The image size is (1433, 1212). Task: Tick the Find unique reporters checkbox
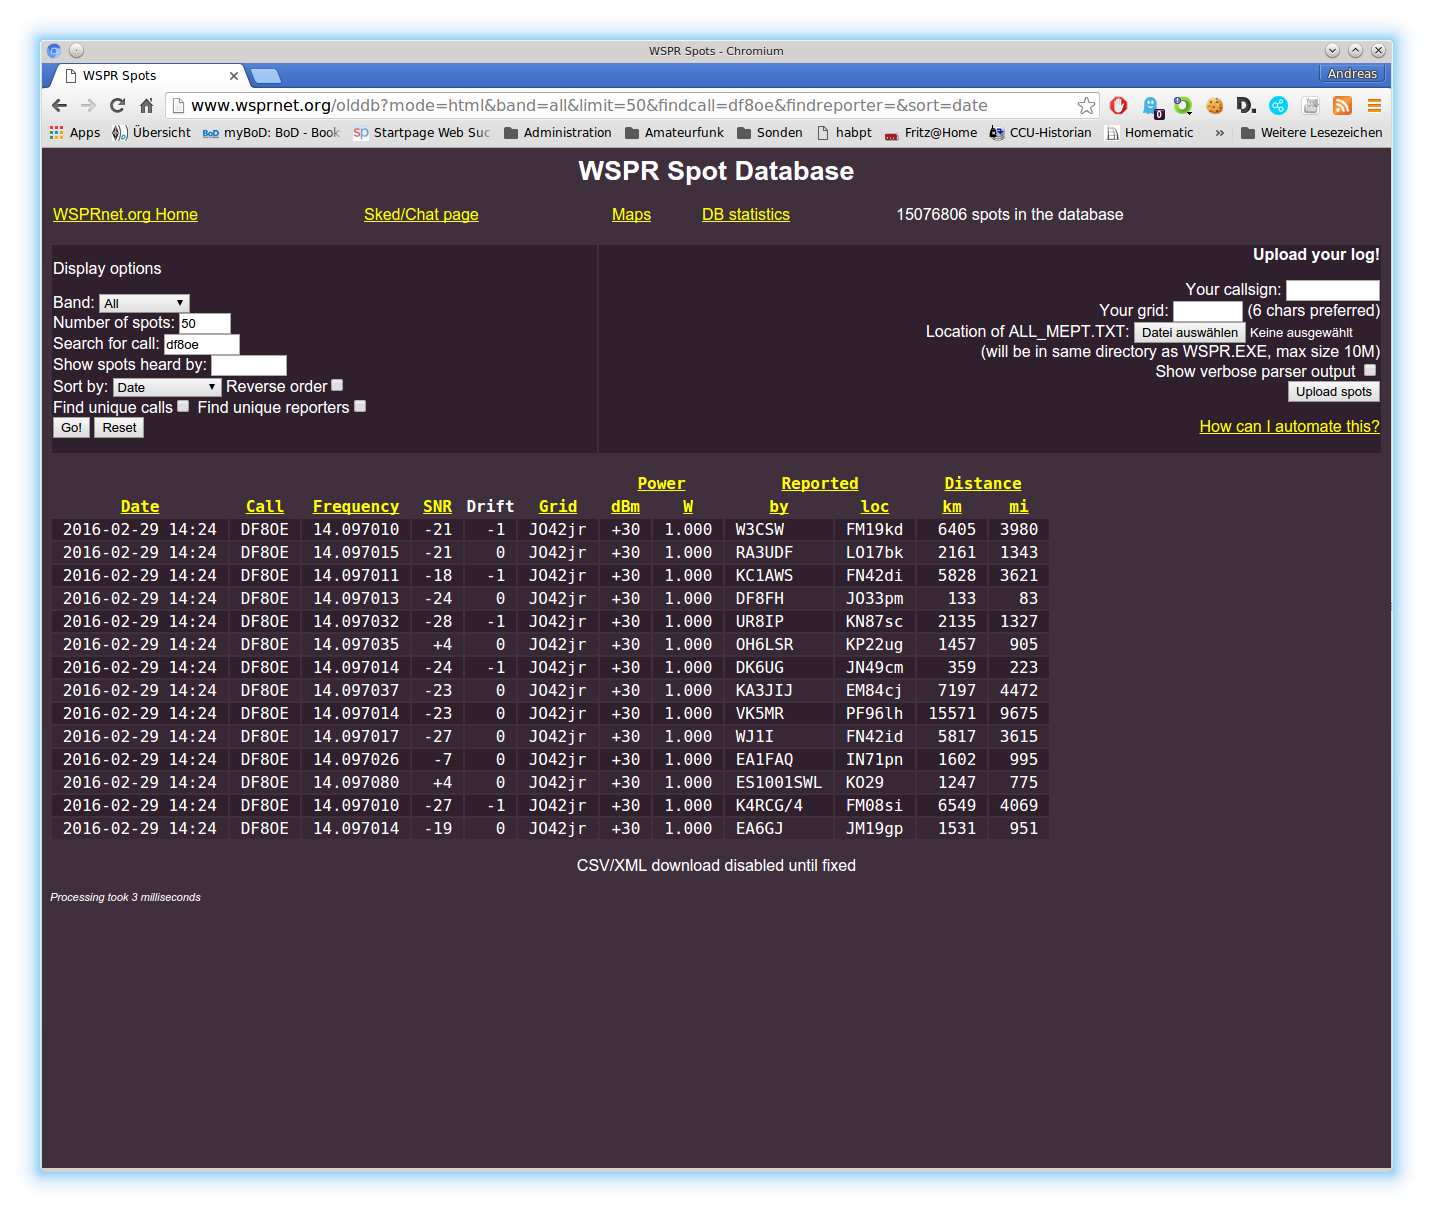click(x=360, y=406)
